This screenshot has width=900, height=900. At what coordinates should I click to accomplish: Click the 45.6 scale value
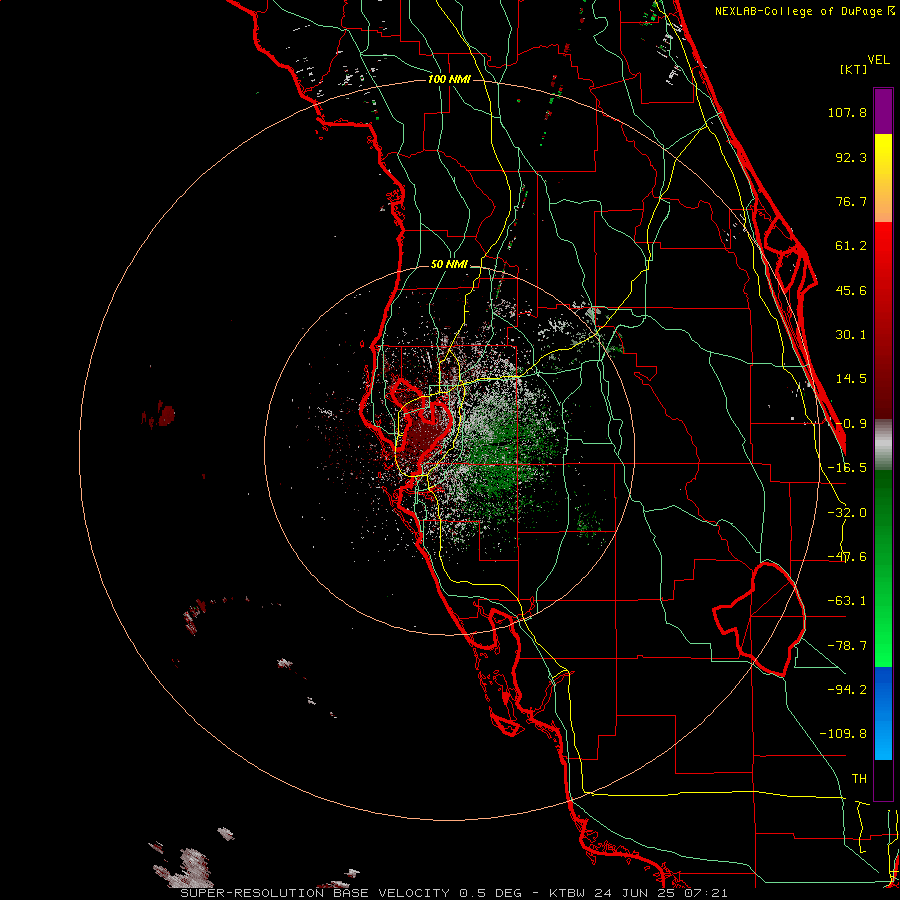851,290
